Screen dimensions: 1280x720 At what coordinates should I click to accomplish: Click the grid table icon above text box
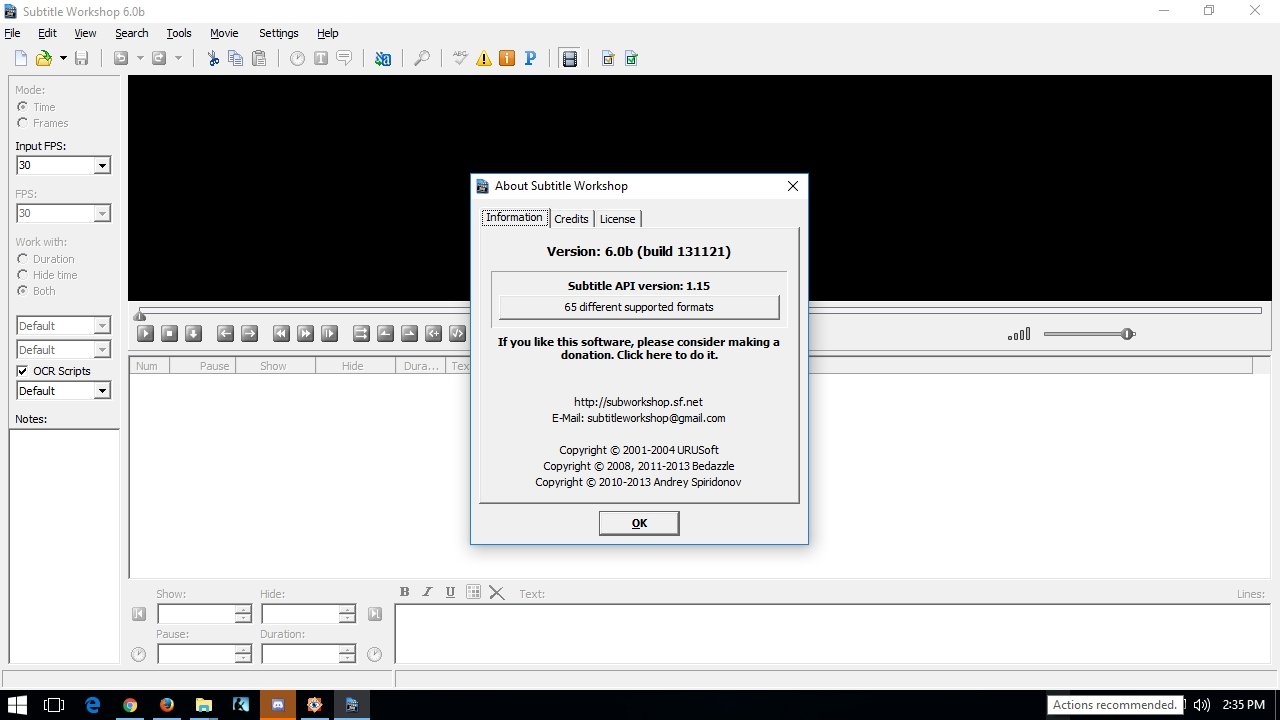coord(474,592)
